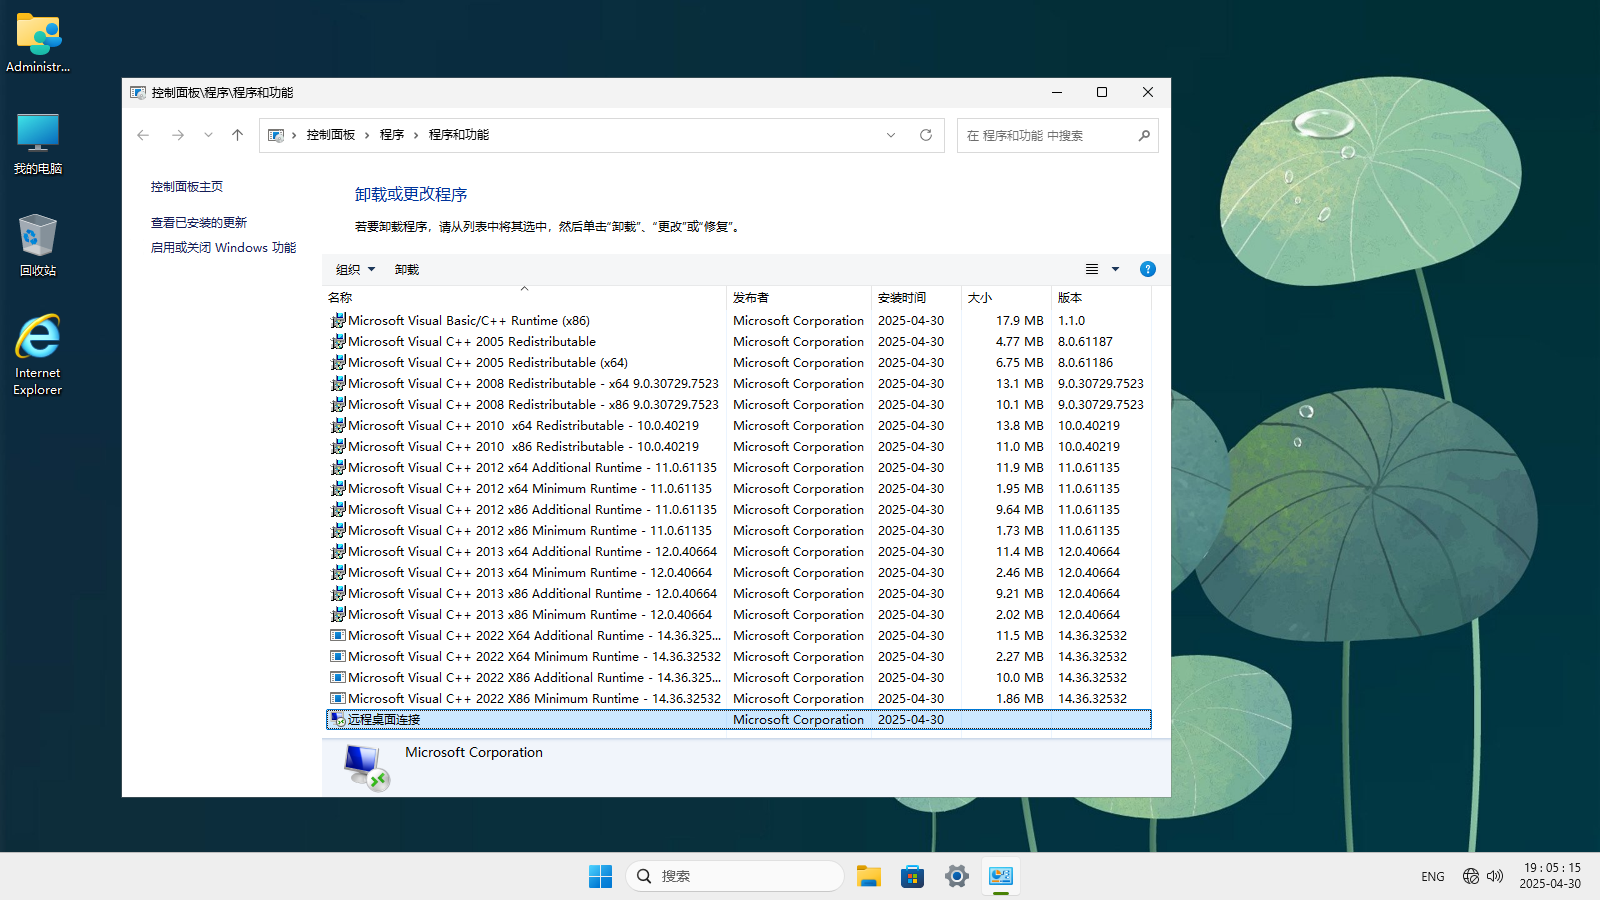This screenshot has height=900, width=1600.
Task: Select Visual C++ 2022 X64 Minimum Runtime entry
Action: coord(738,657)
